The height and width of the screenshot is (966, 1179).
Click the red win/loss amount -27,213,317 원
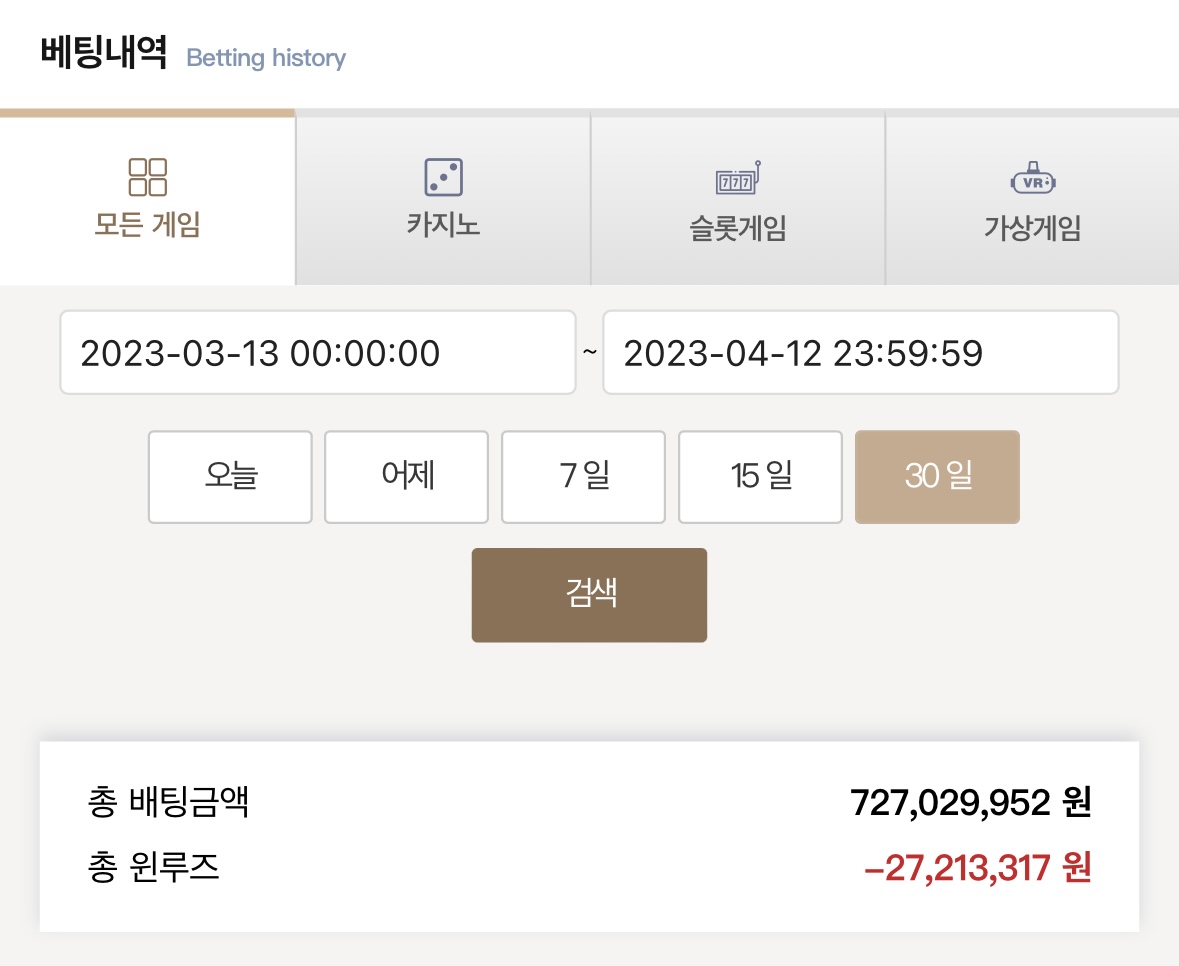point(977,868)
